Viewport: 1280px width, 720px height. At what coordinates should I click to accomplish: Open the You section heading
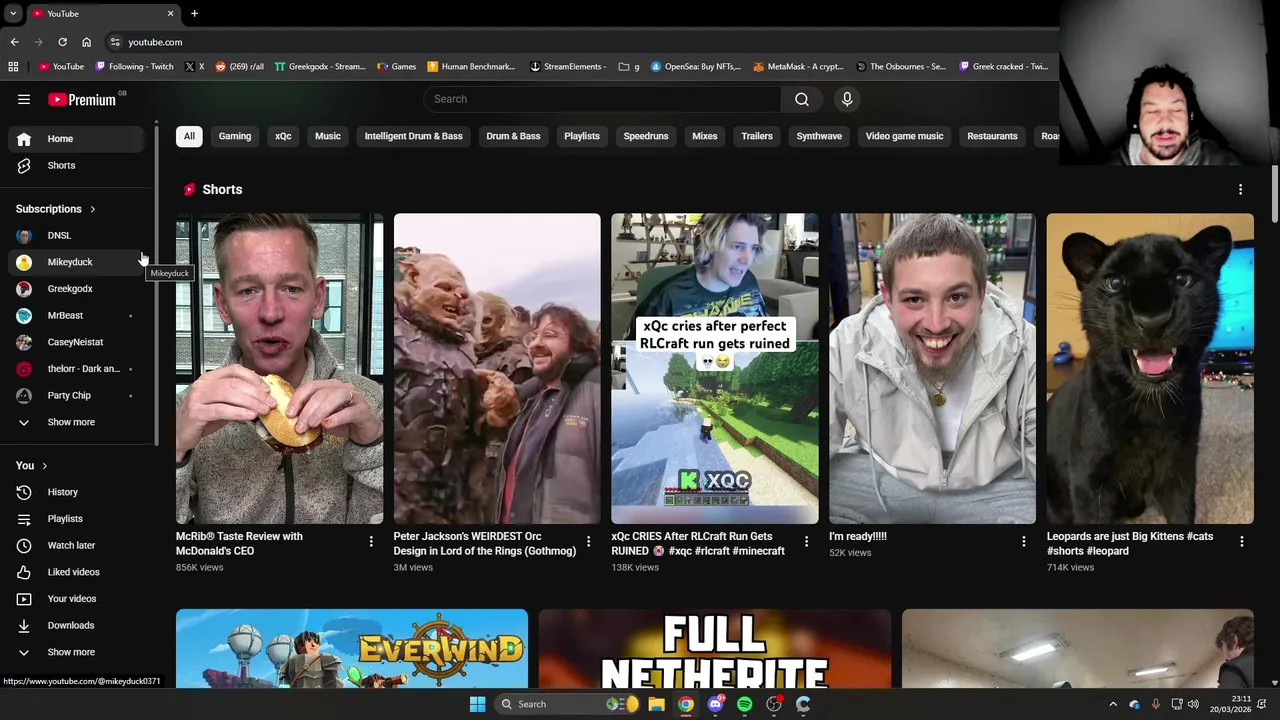32,465
